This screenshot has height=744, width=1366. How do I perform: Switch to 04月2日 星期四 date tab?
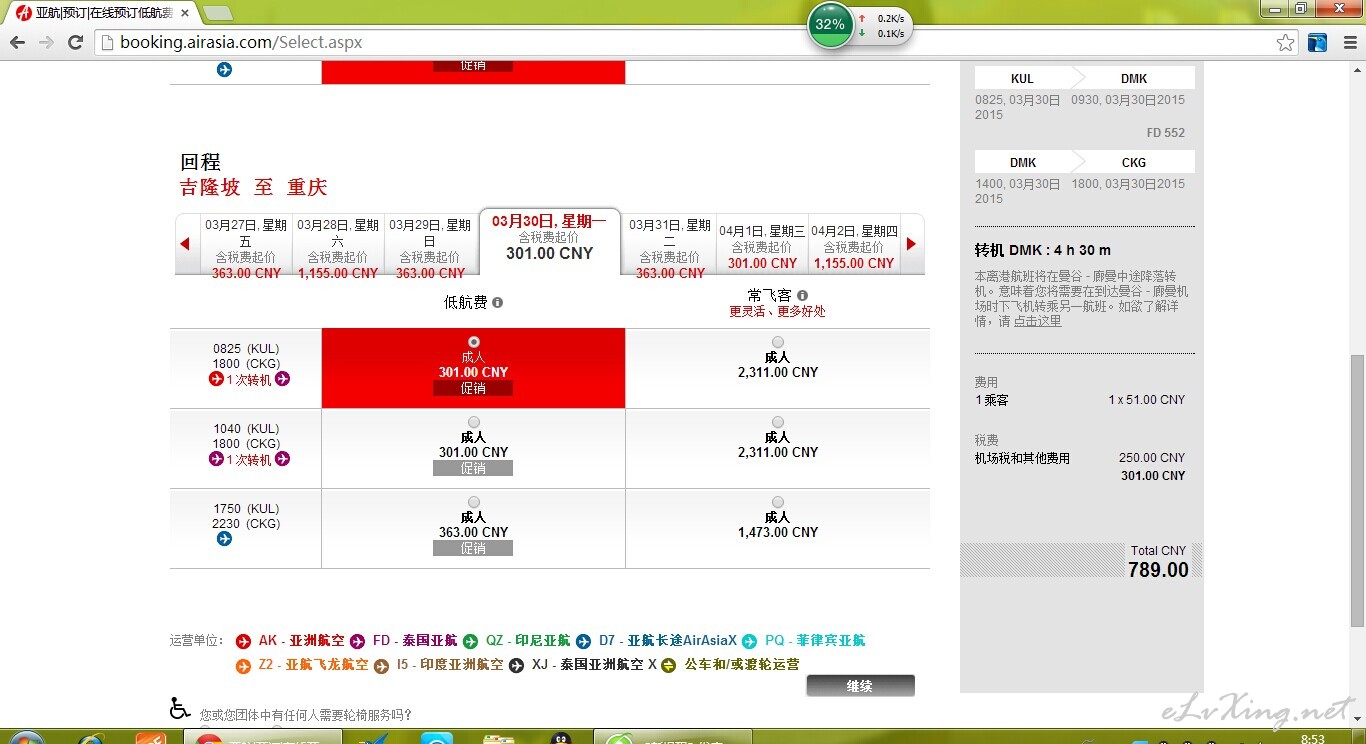[854, 246]
